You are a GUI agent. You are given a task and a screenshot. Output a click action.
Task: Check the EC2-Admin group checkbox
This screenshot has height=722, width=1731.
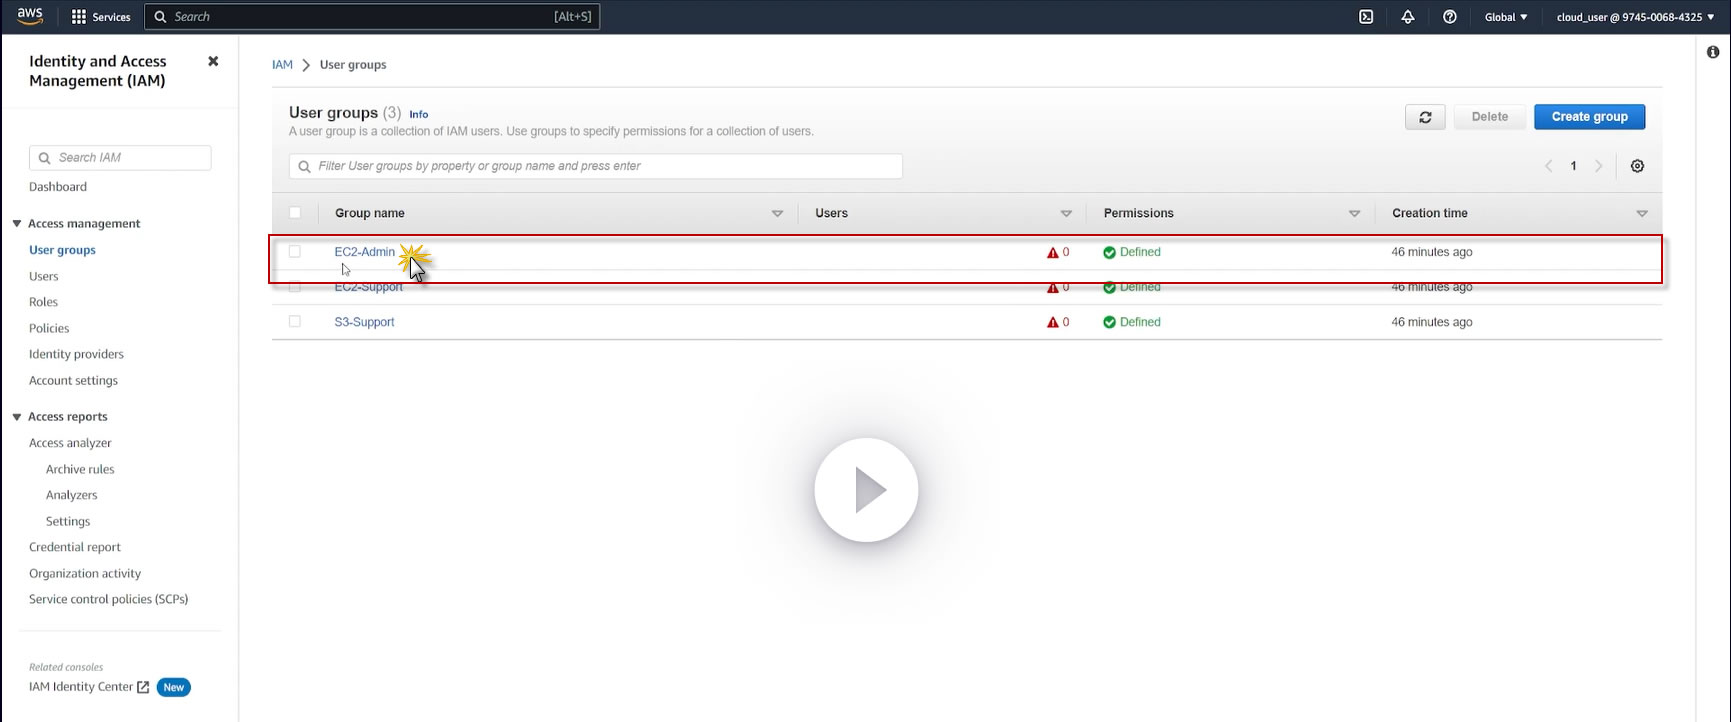click(294, 252)
